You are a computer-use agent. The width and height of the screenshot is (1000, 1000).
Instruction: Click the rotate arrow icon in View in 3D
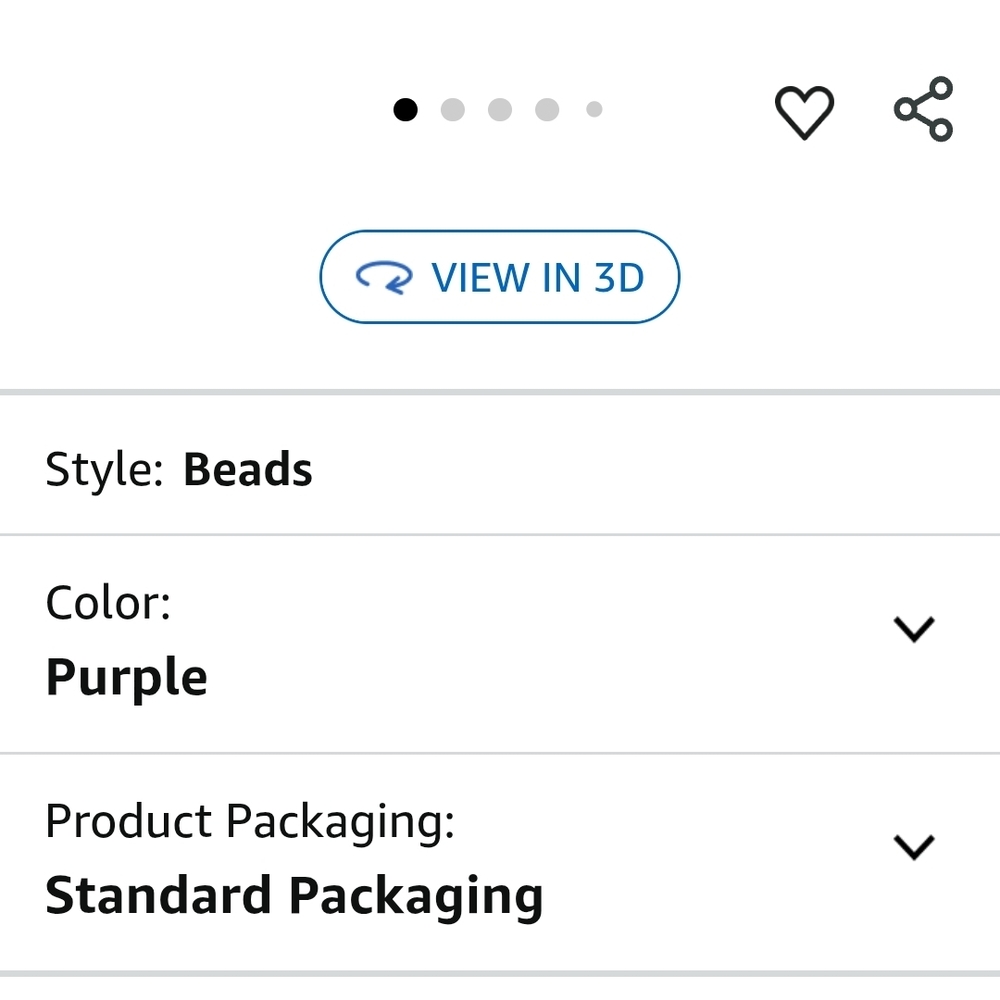click(x=384, y=277)
